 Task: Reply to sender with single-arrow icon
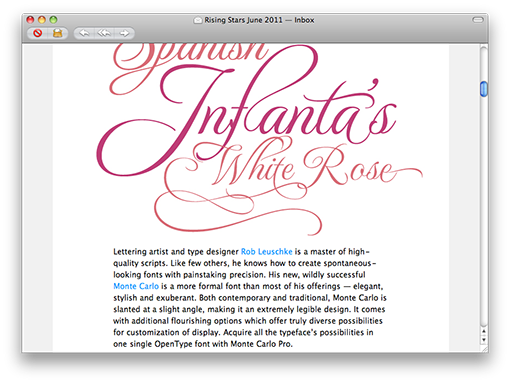coord(84,33)
